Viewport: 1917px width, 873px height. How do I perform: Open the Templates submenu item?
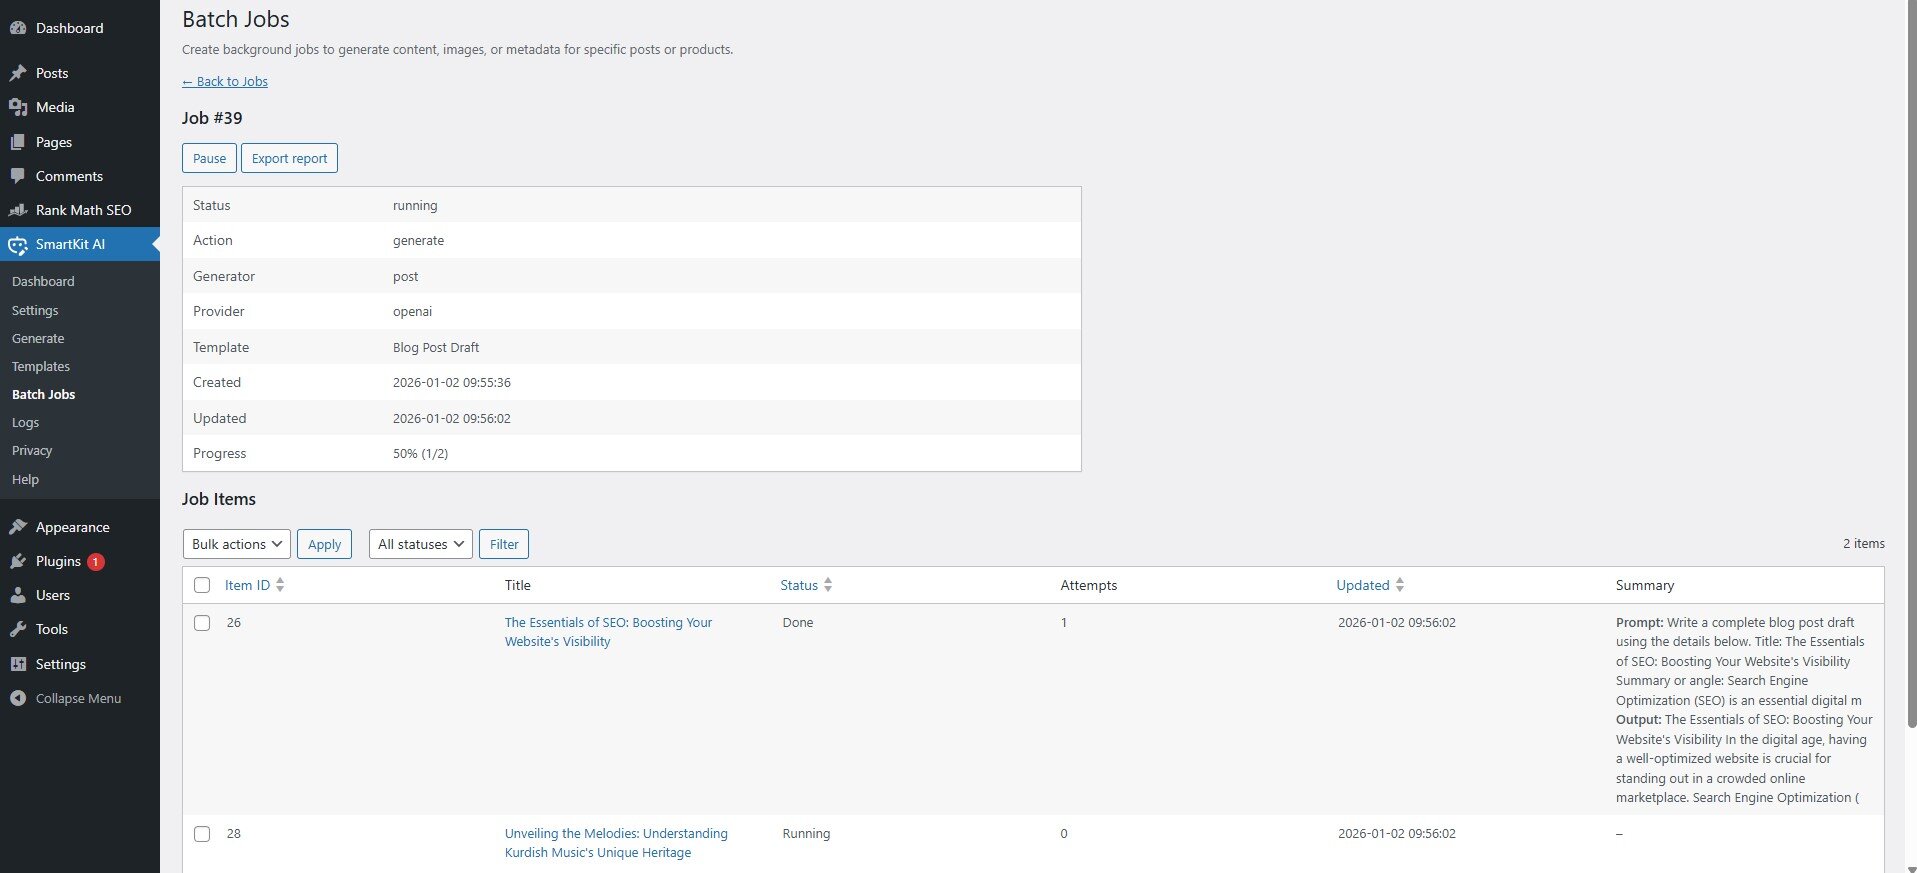[41, 366]
